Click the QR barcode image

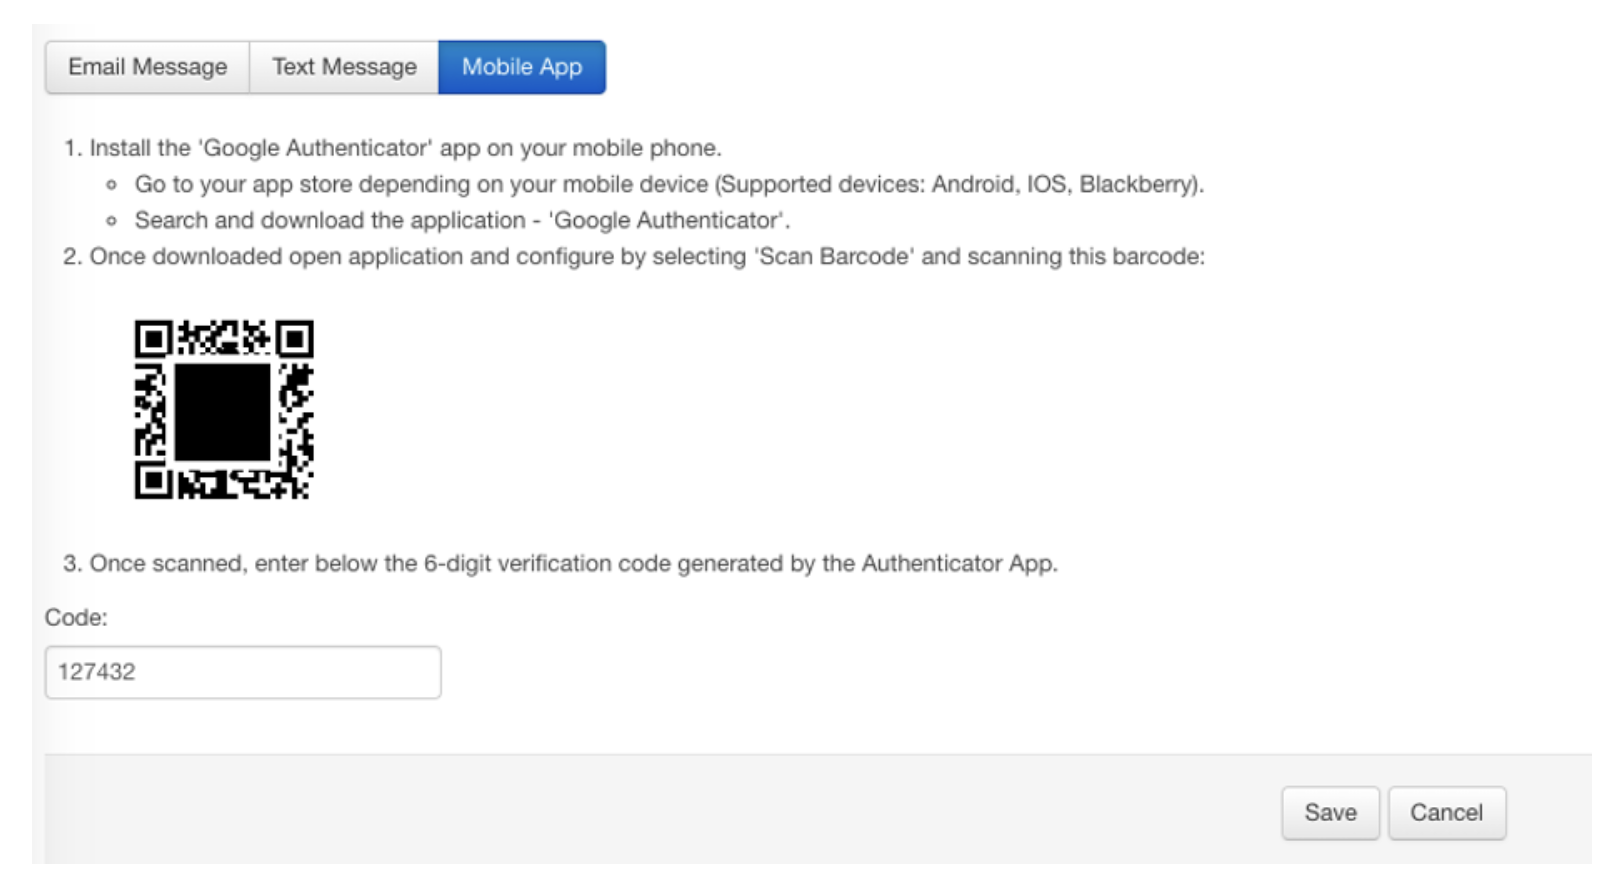point(224,409)
